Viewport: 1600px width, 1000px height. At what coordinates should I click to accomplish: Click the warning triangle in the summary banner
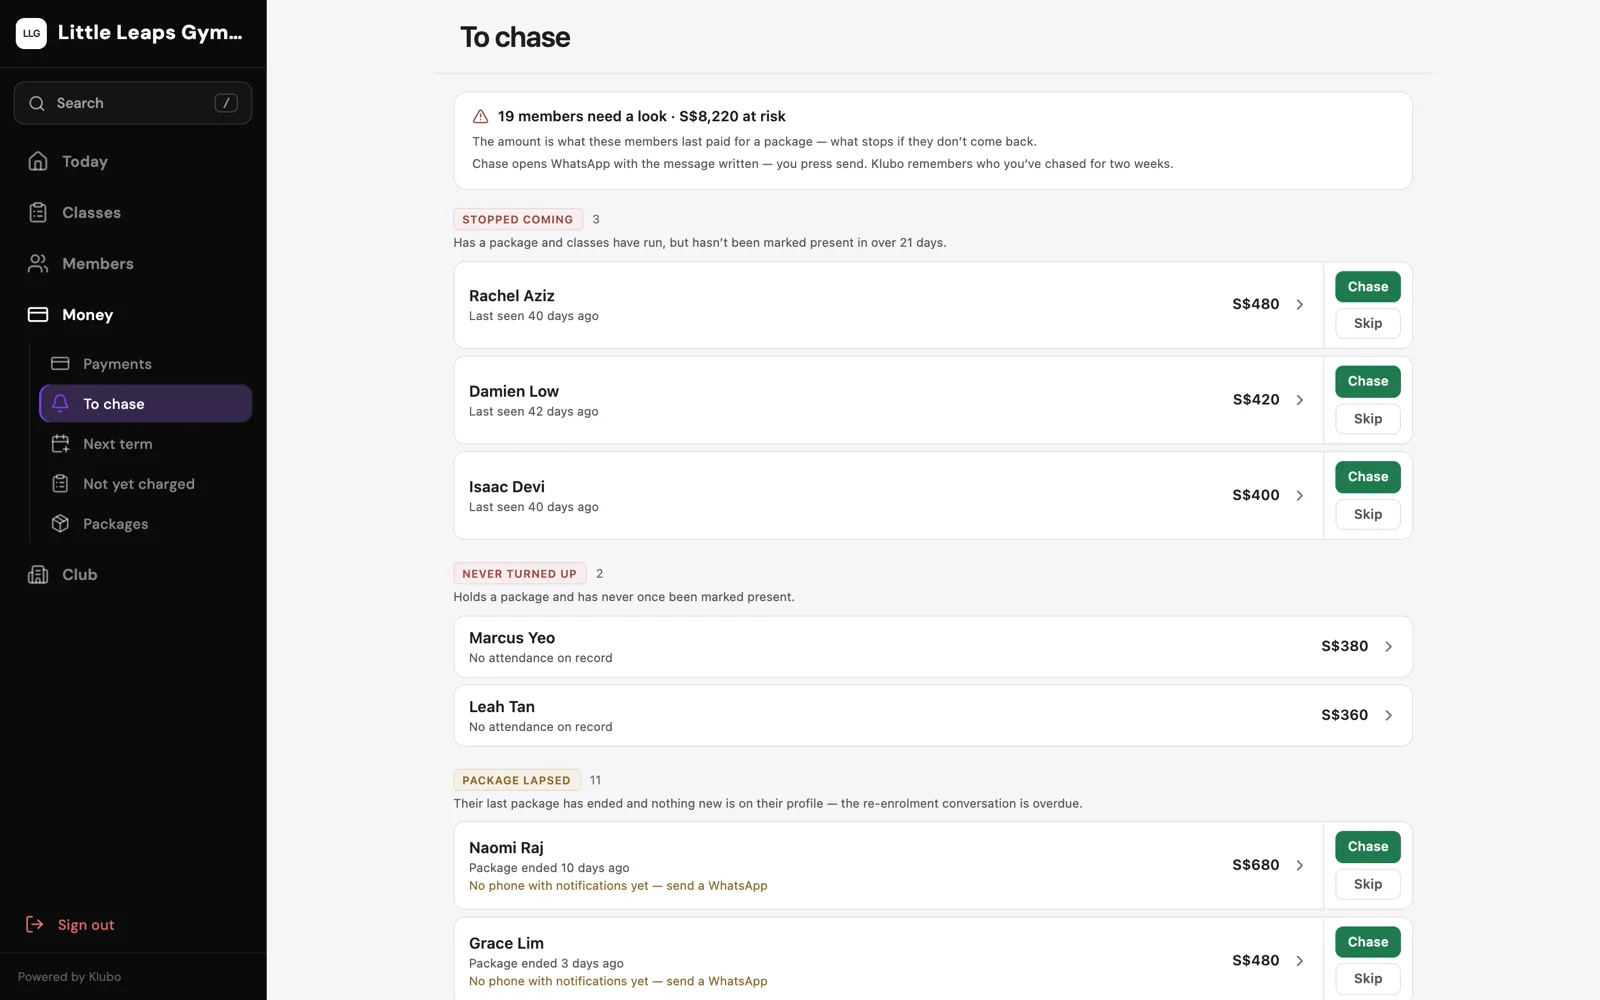[481, 116]
